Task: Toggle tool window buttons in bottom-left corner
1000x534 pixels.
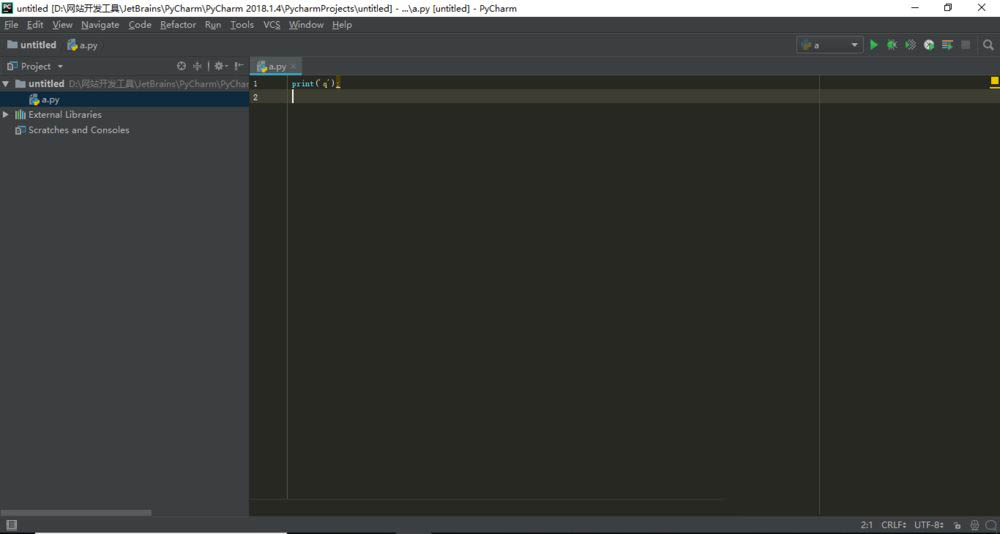Action: tap(10, 525)
